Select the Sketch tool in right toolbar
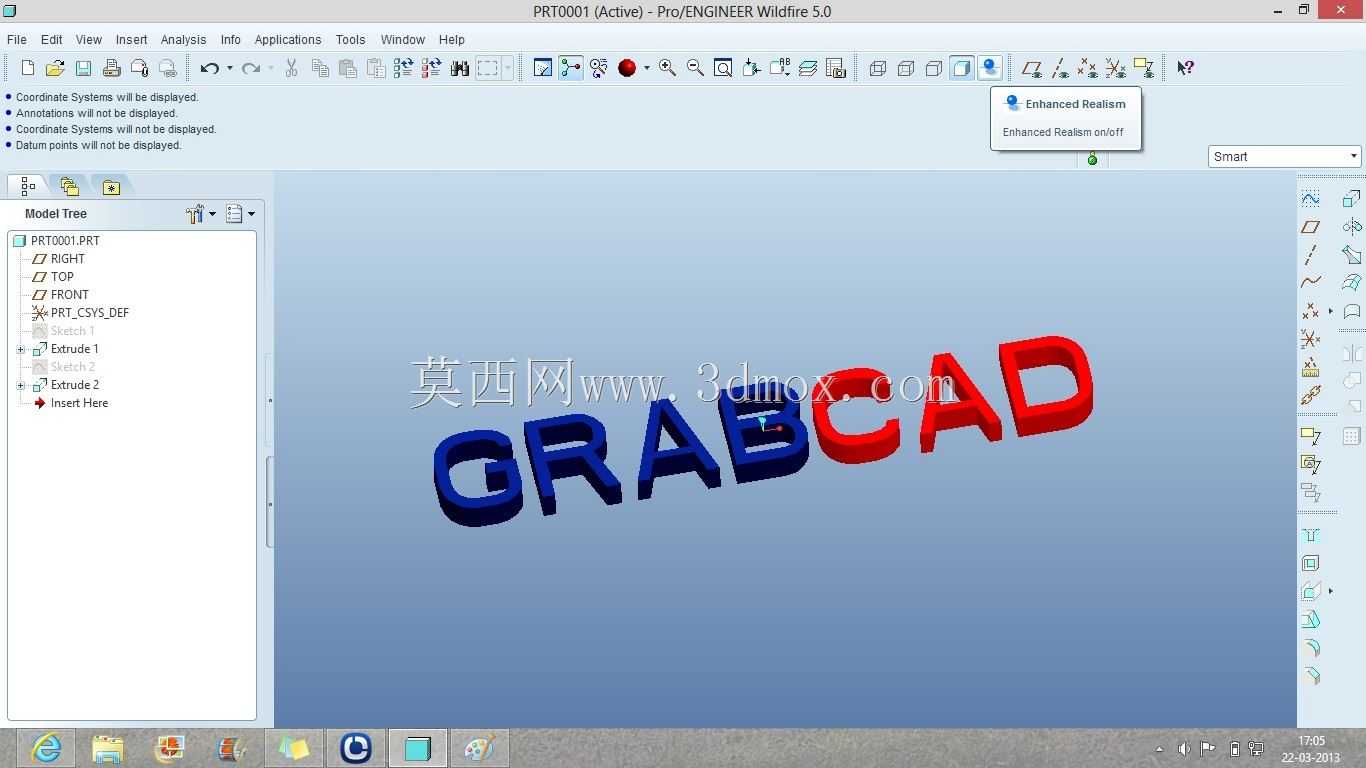Screen dimensions: 1366x768 coord(1311,199)
